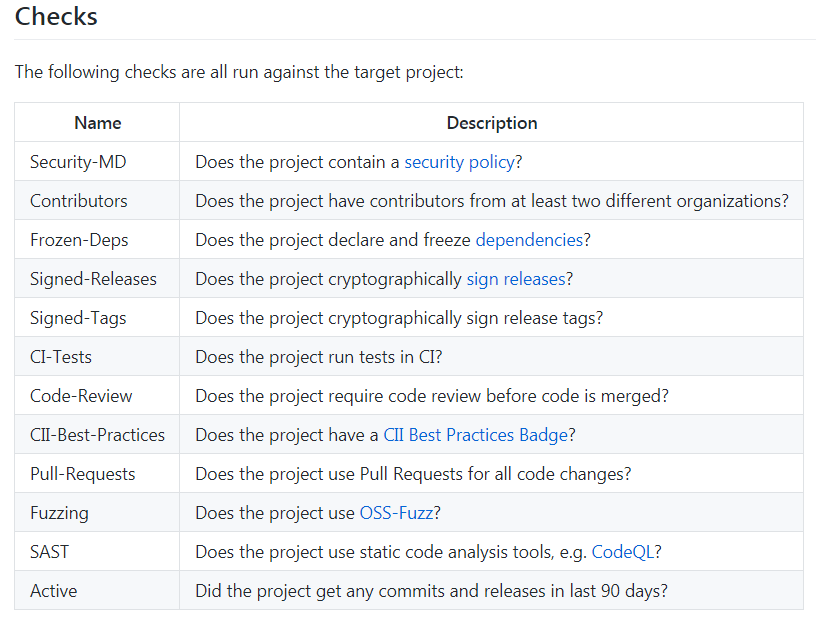Click the Active check description text
The width and height of the screenshot is (816, 619).
[x=431, y=591]
